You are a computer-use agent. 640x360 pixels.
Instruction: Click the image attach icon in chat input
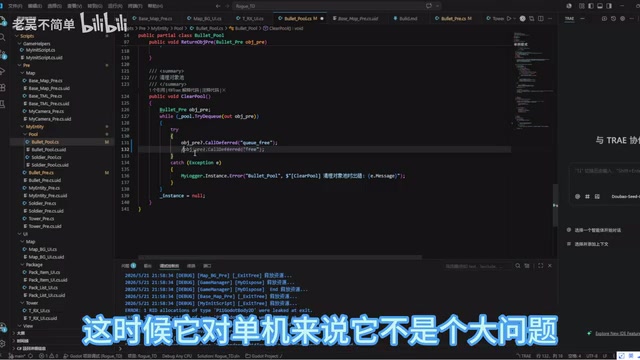[x=597, y=196]
